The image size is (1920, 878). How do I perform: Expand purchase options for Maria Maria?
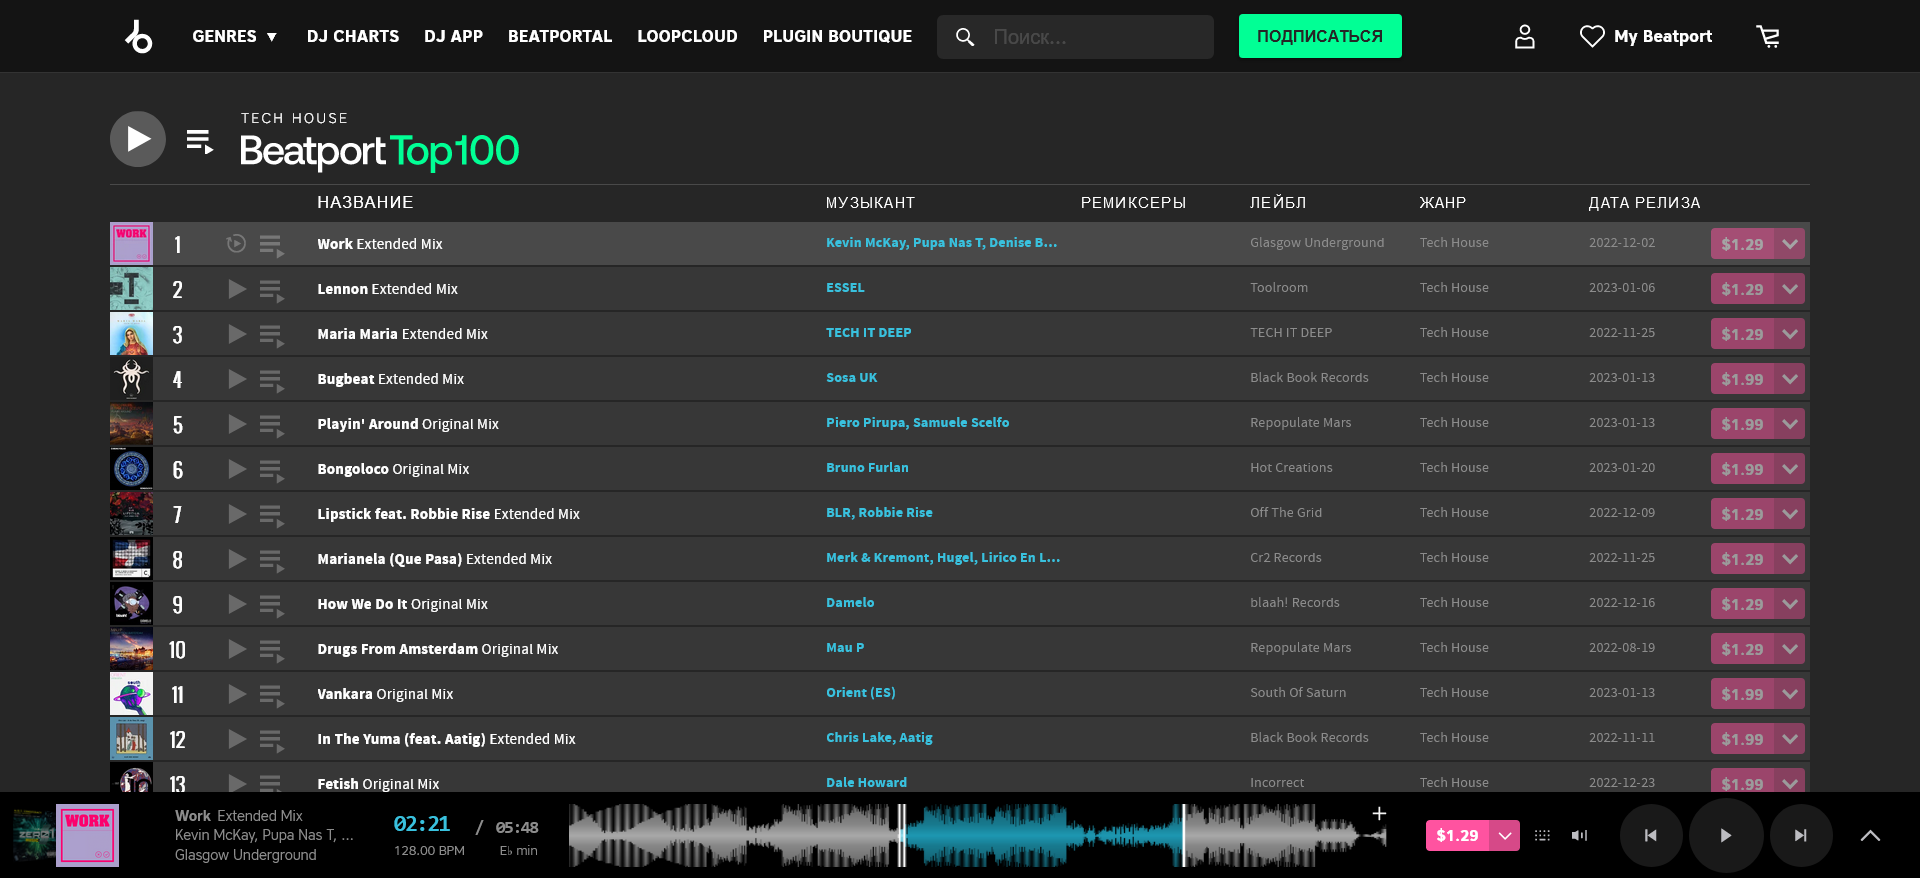point(1790,334)
